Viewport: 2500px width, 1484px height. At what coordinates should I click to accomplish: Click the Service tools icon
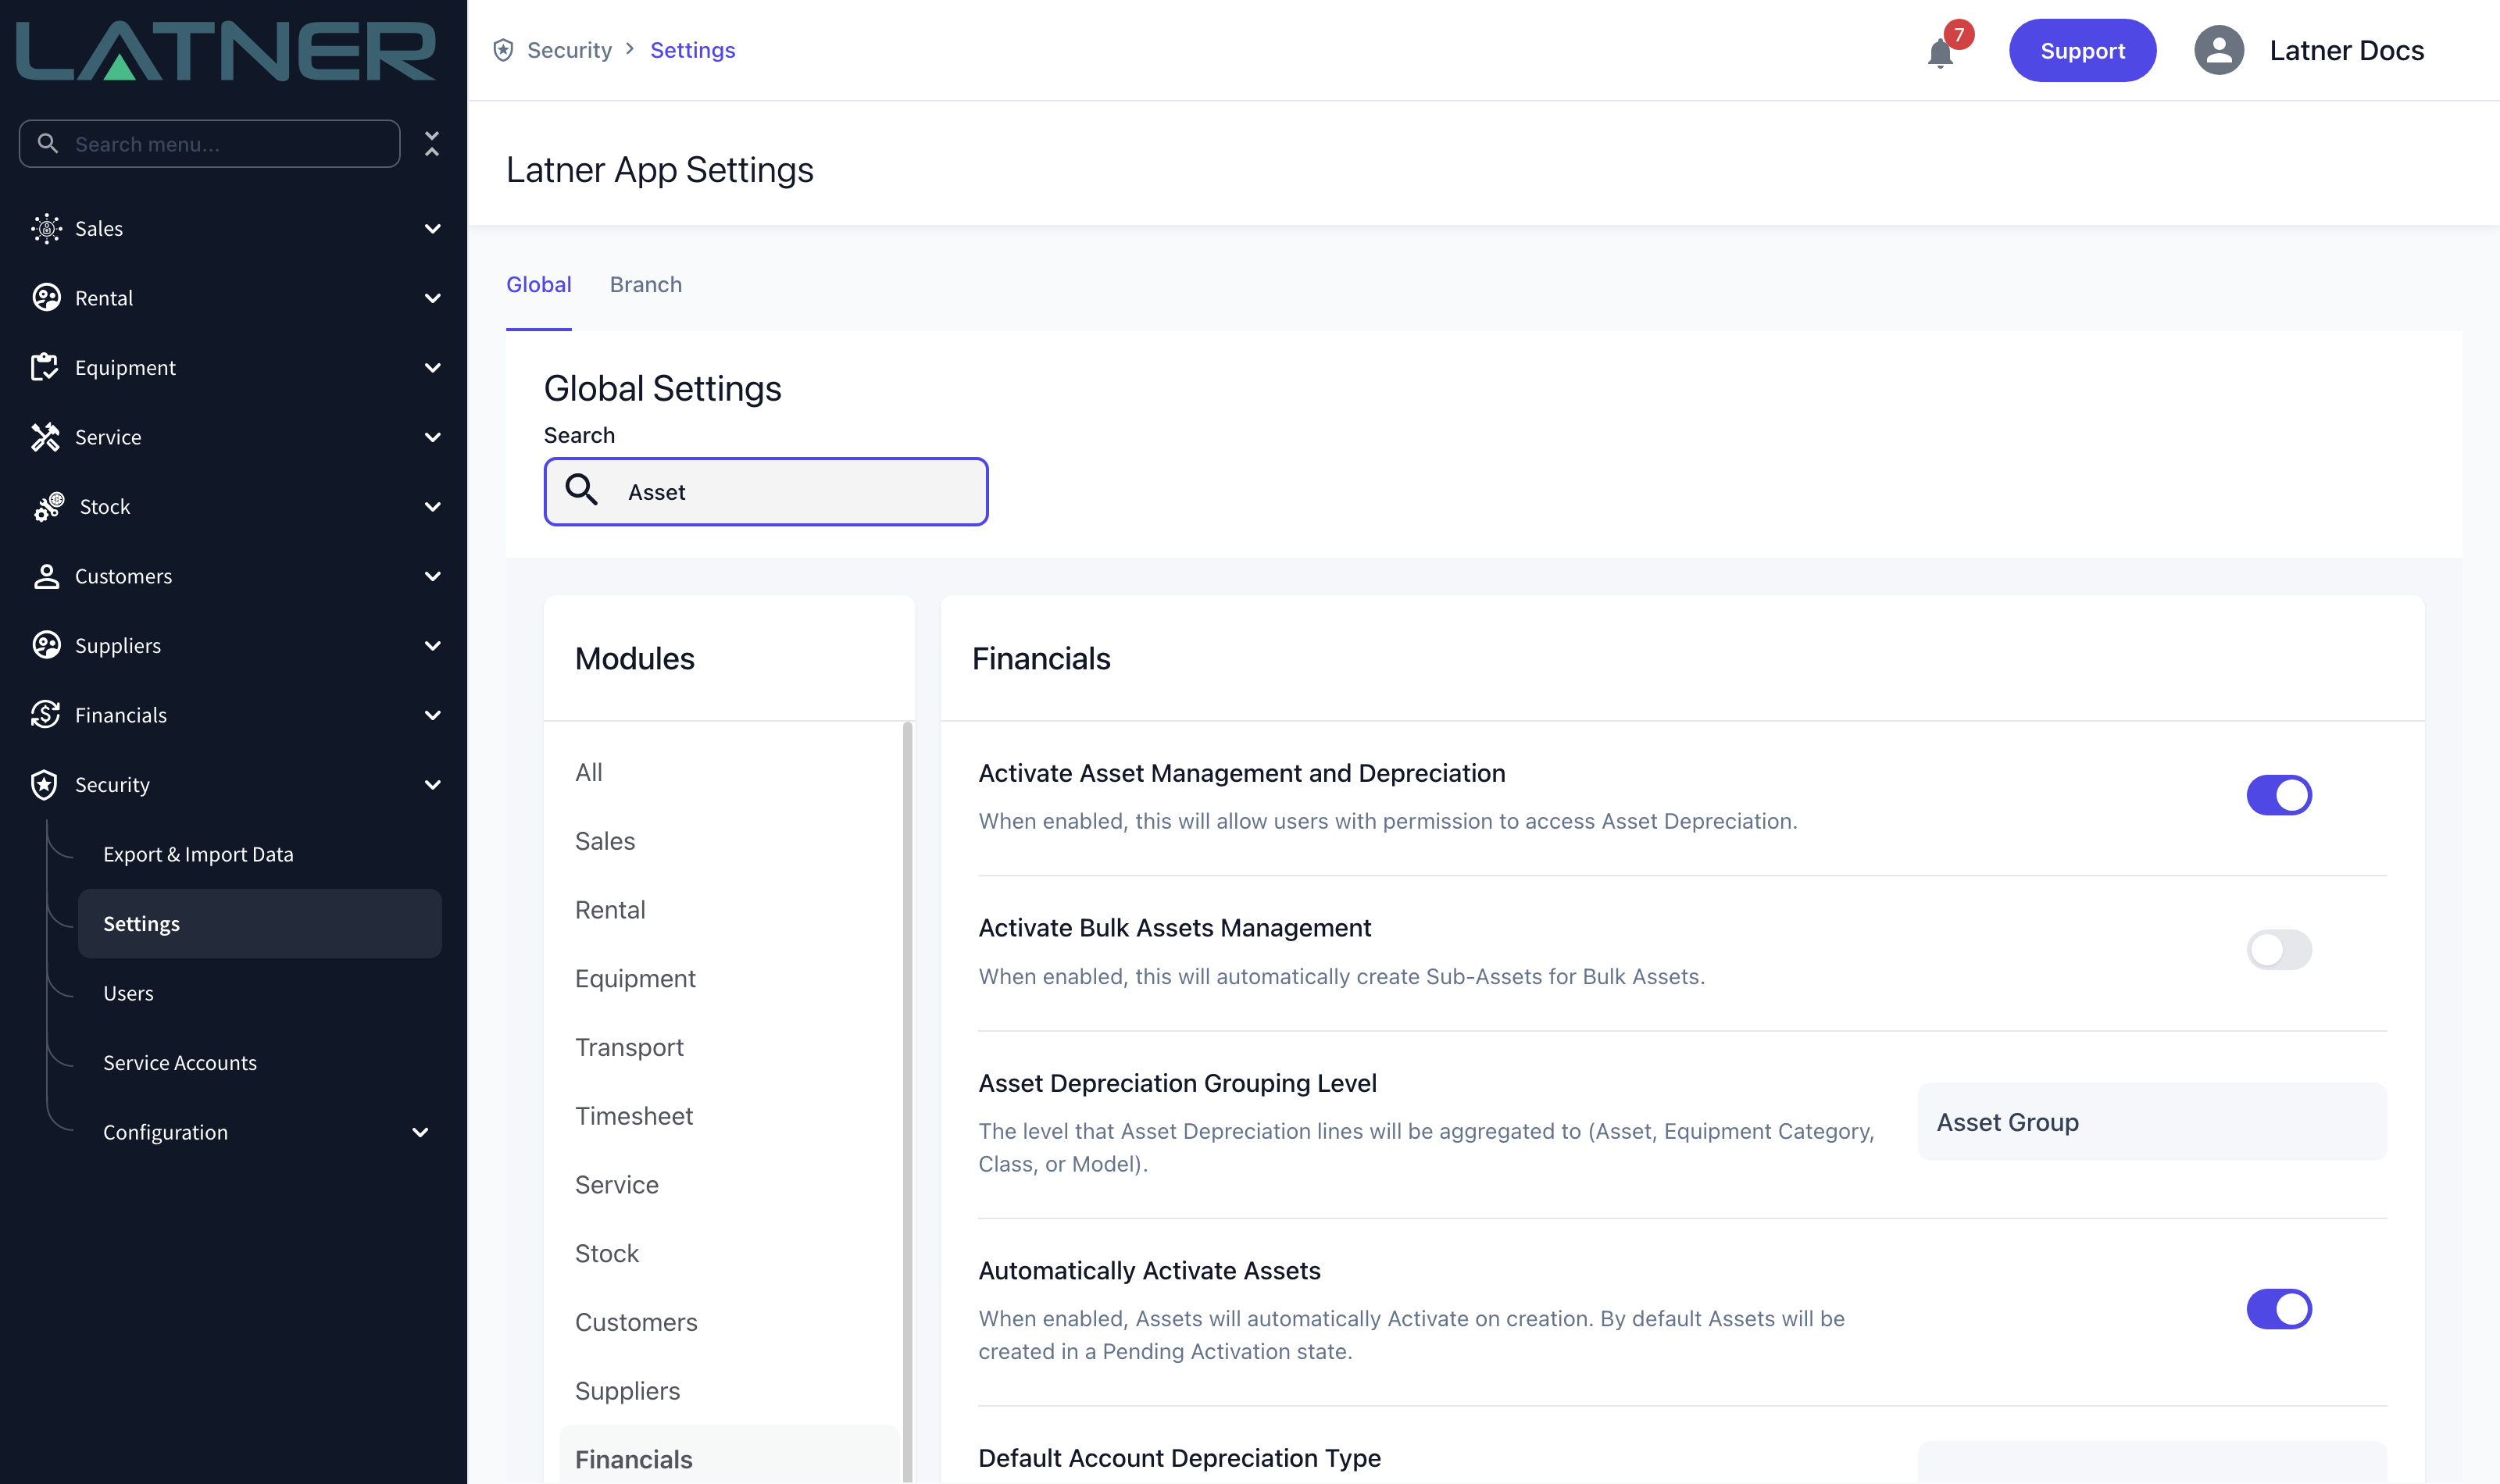45,436
